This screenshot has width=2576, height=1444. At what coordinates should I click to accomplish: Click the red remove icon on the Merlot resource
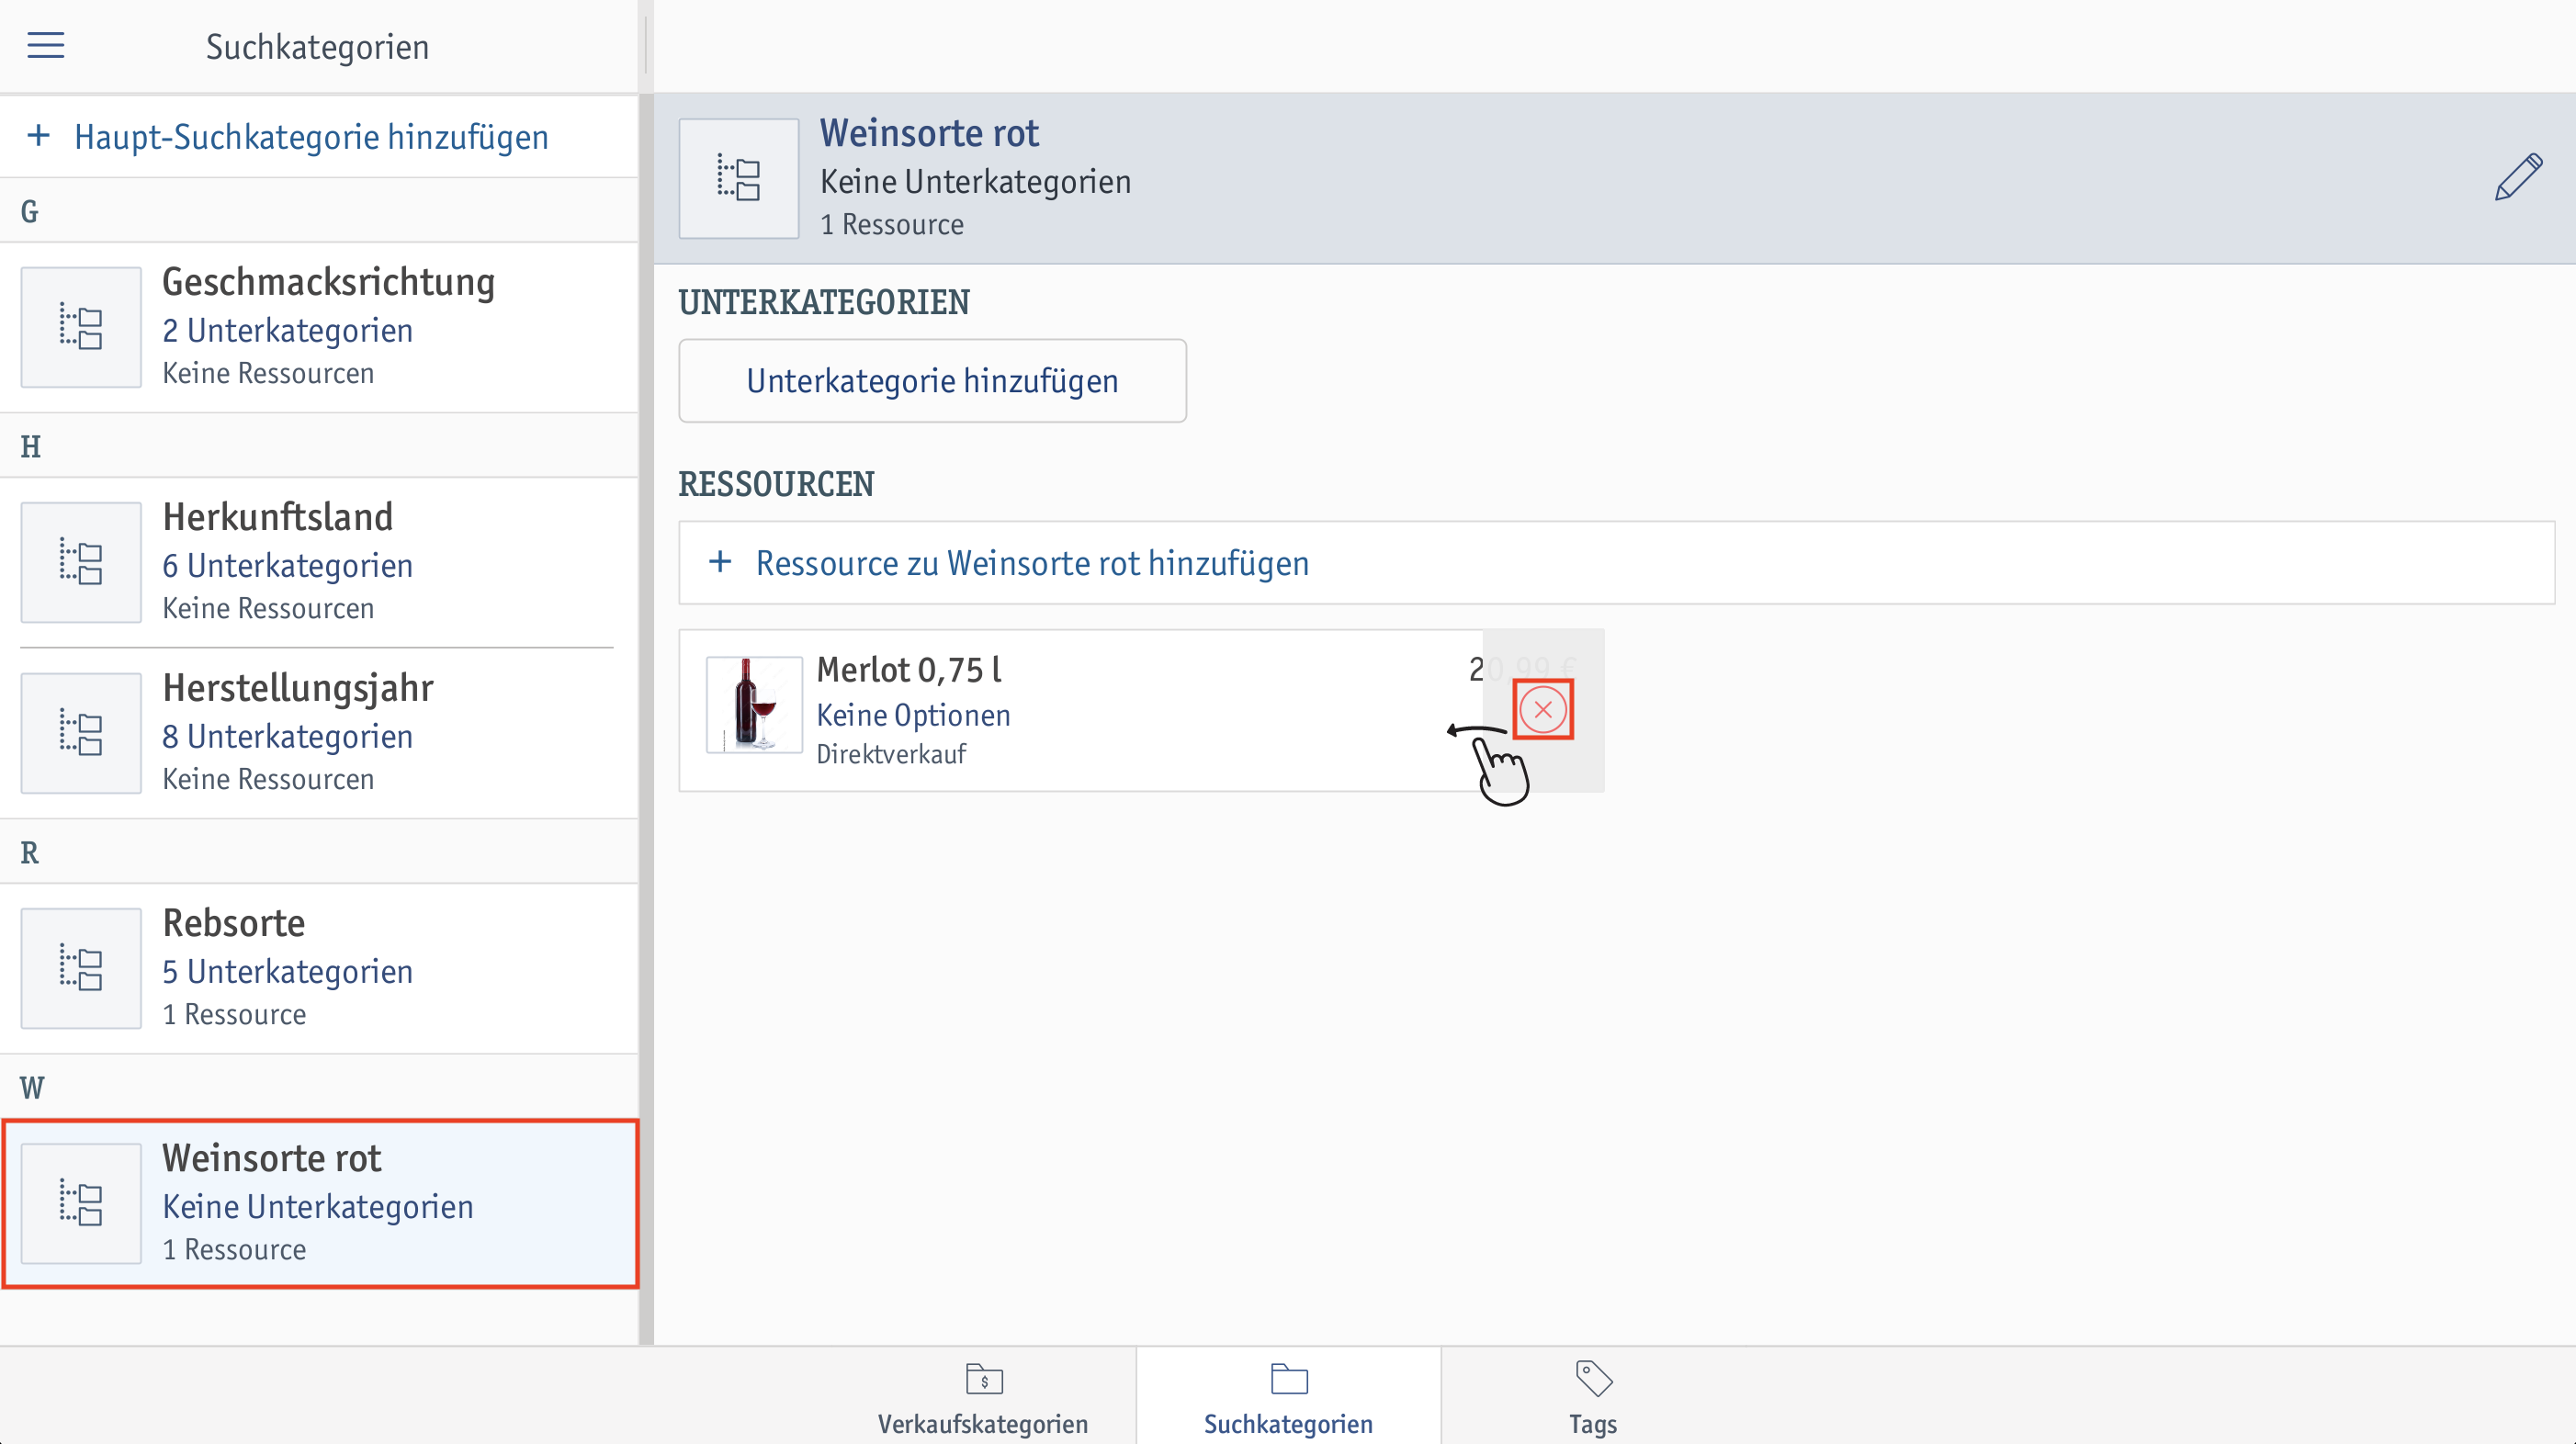pyautogui.click(x=1542, y=710)
